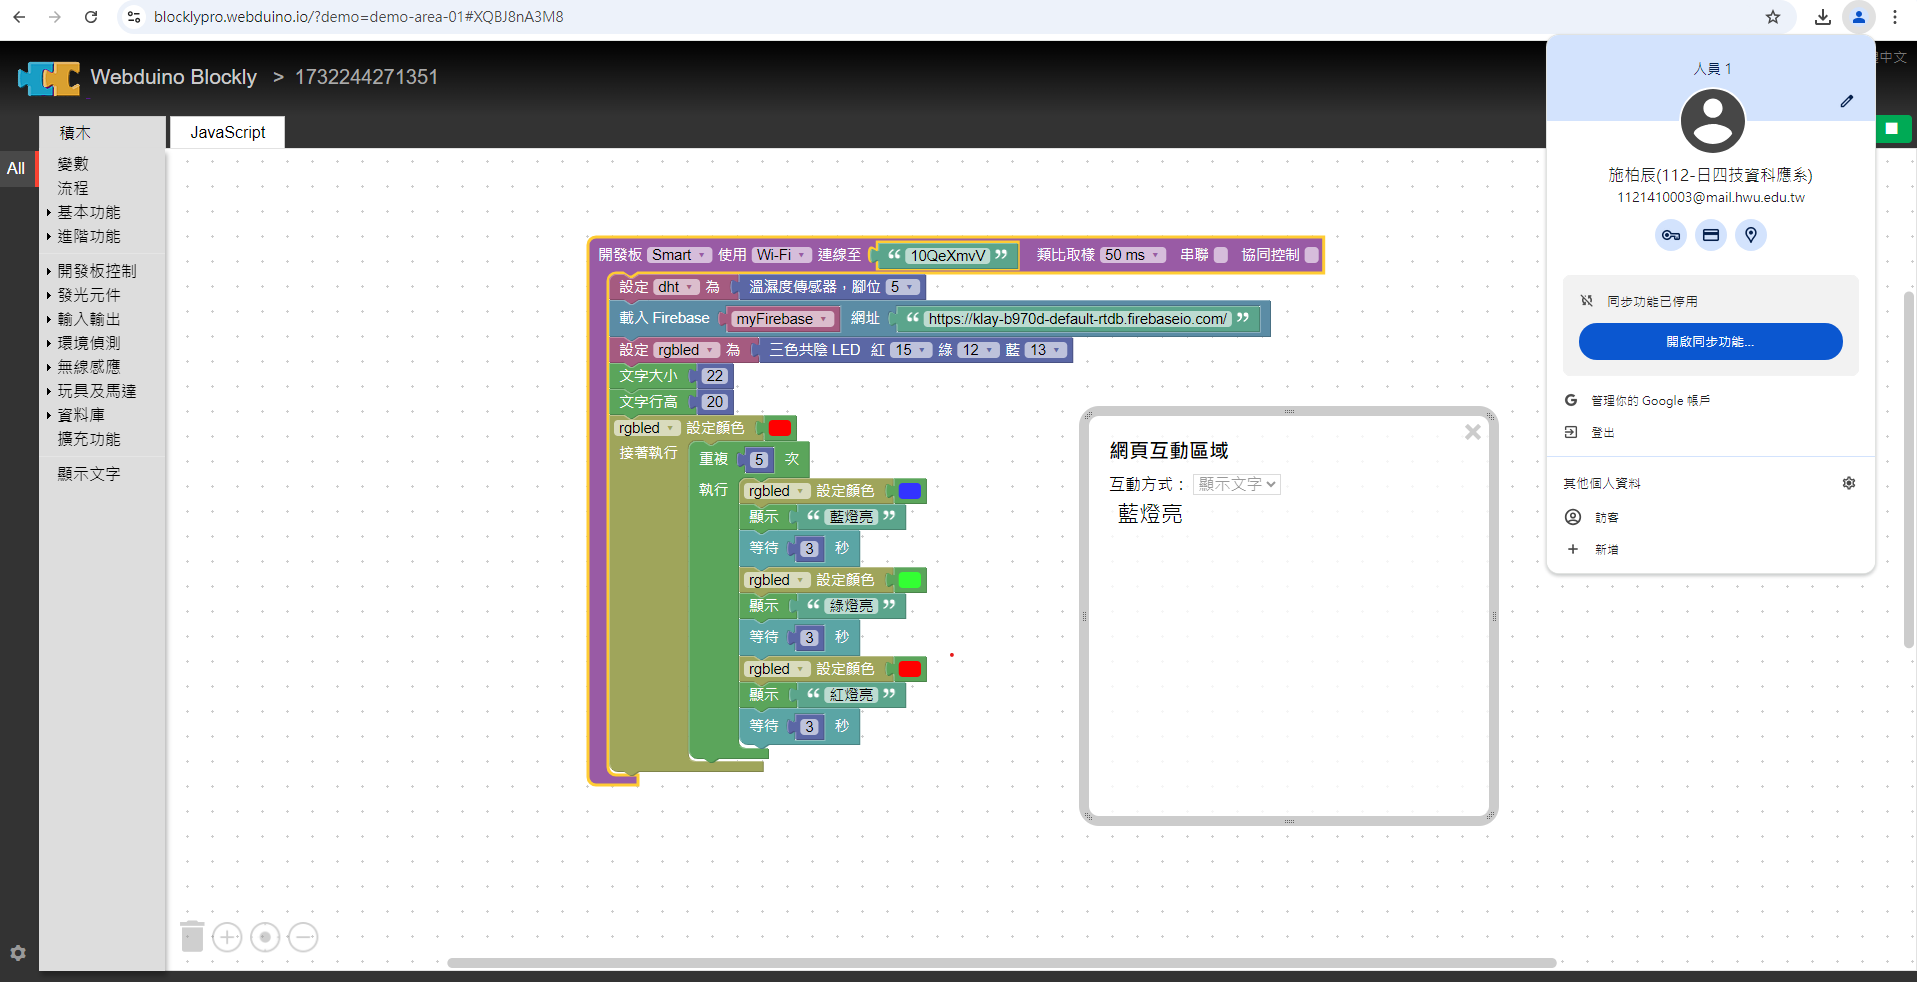Viewport: 1917px width, 982px height.
Task: Toggle the 協同控制 checkbox on board block
Action: 1311,255
